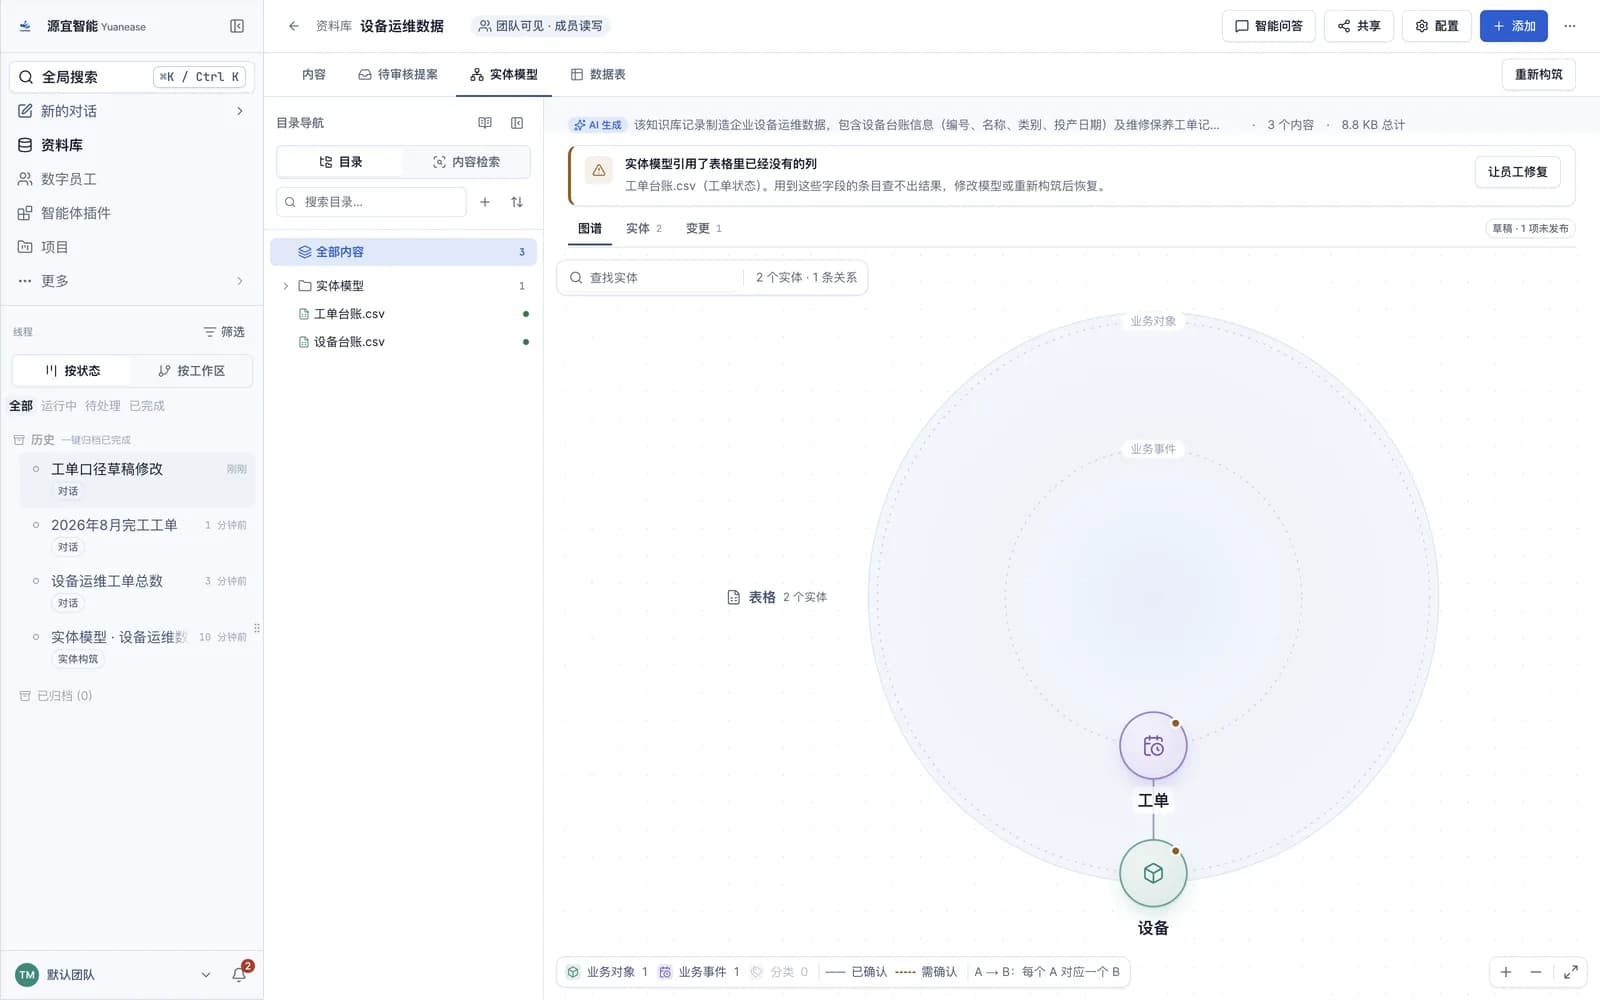Open the 数据表 tab
The width and height of the screenshot is (1600, 1000).
pos(598,75)
